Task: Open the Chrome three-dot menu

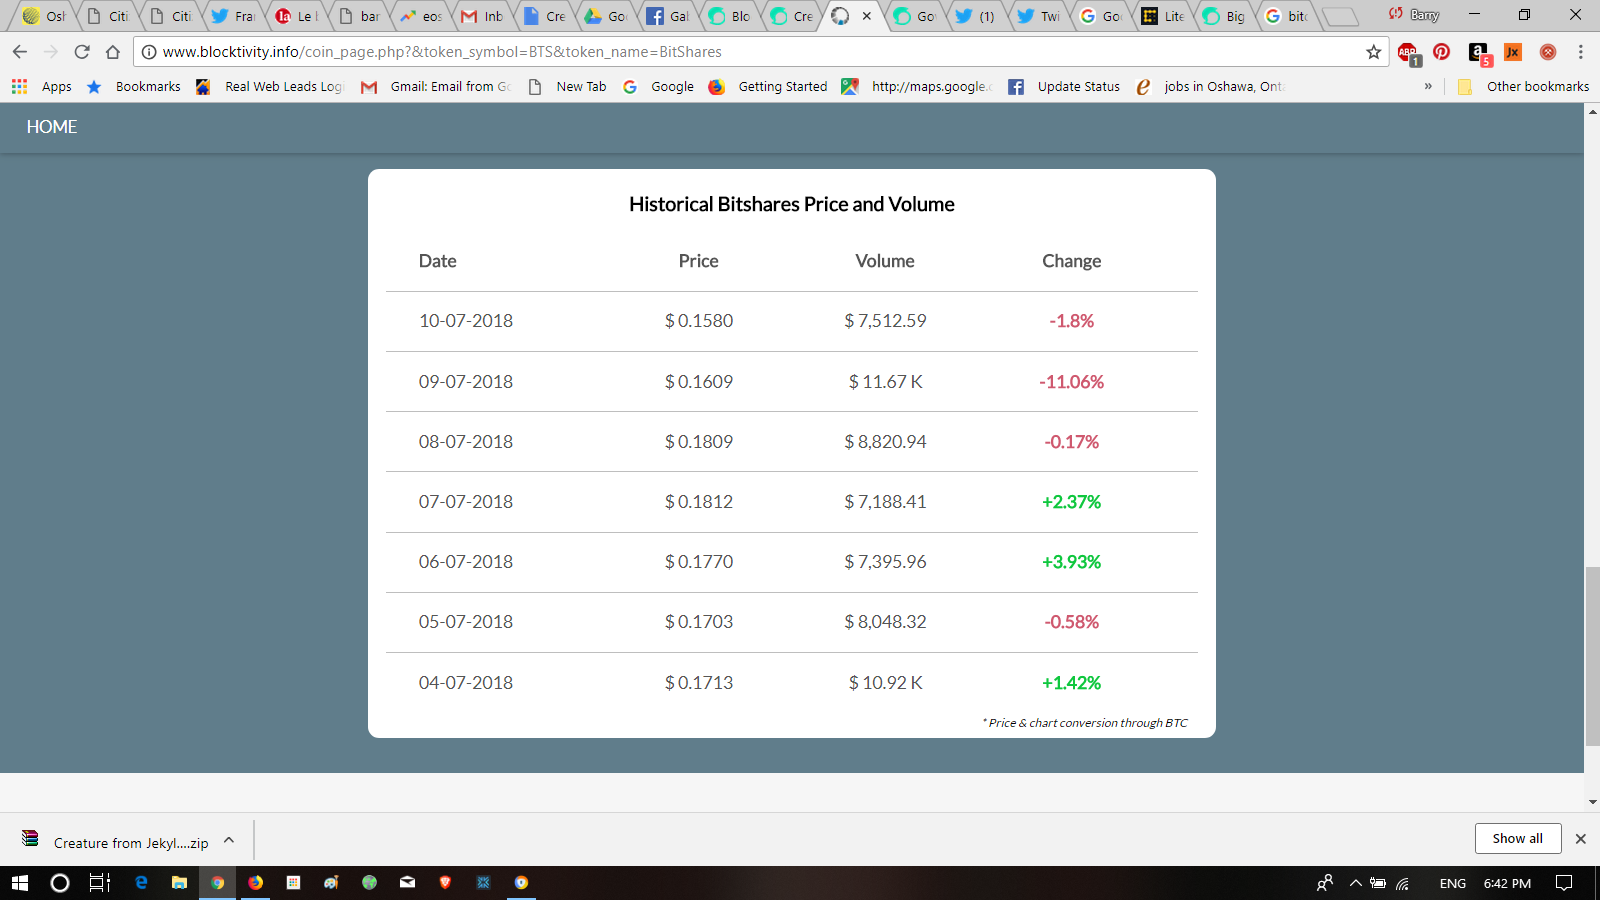Action: [1581, 52]
